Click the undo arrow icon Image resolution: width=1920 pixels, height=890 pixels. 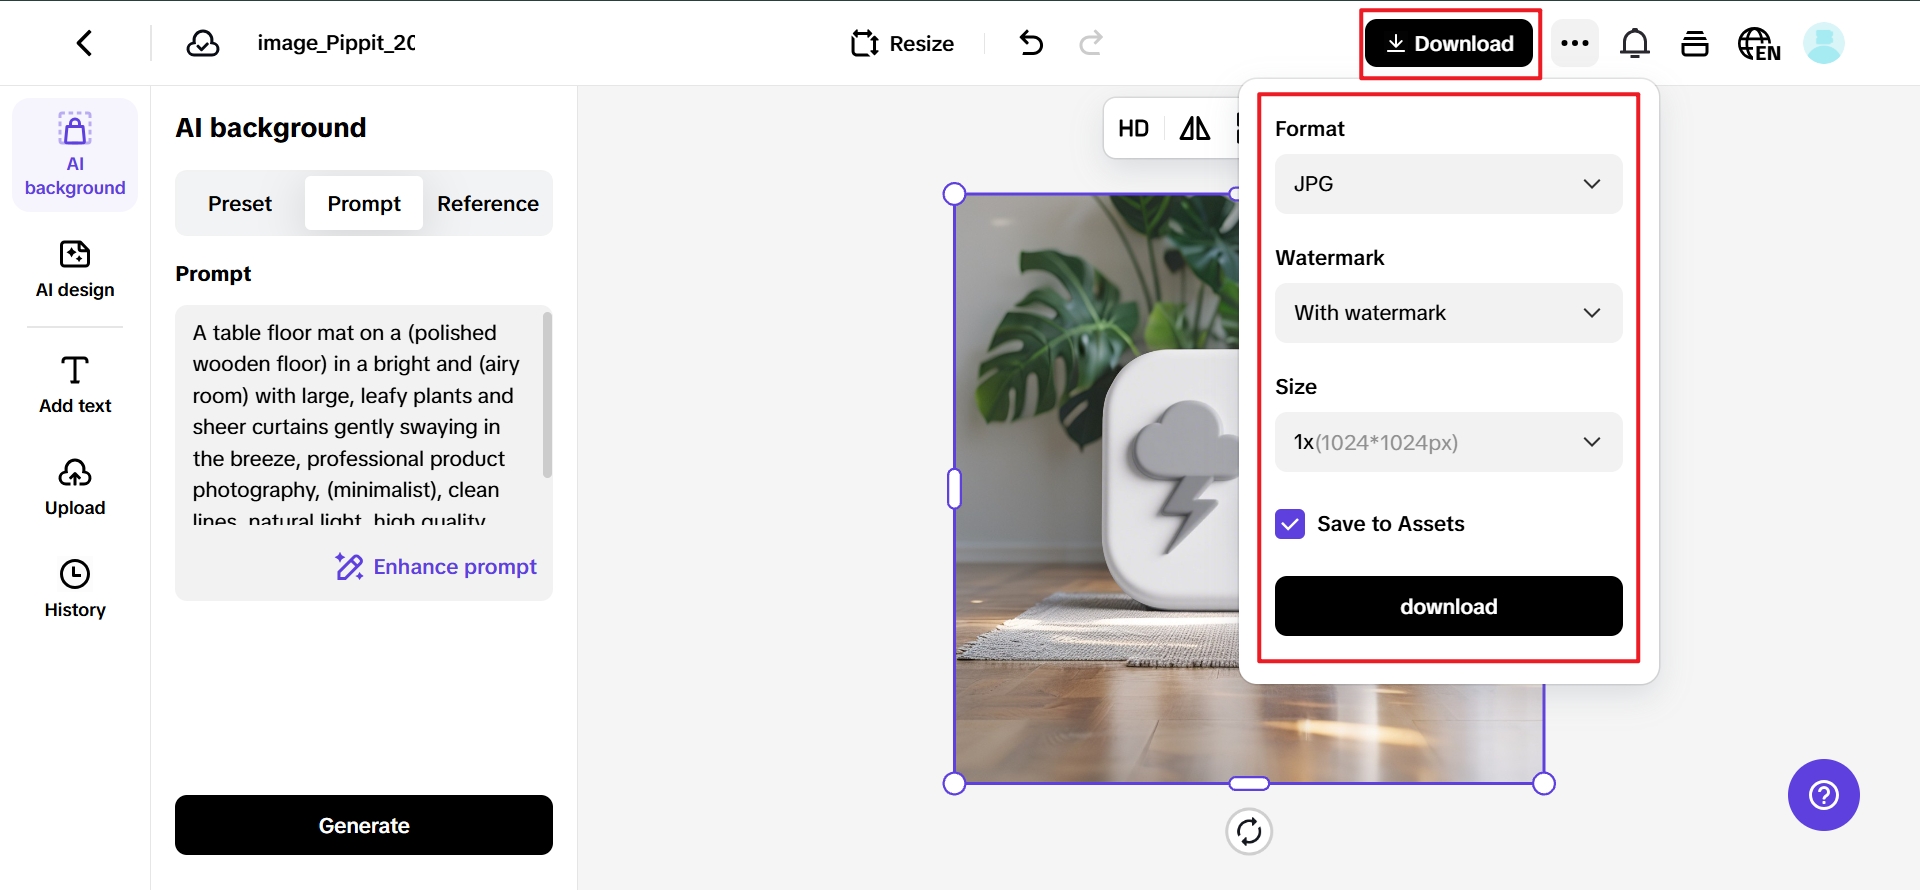click(x=1031, y=43)
